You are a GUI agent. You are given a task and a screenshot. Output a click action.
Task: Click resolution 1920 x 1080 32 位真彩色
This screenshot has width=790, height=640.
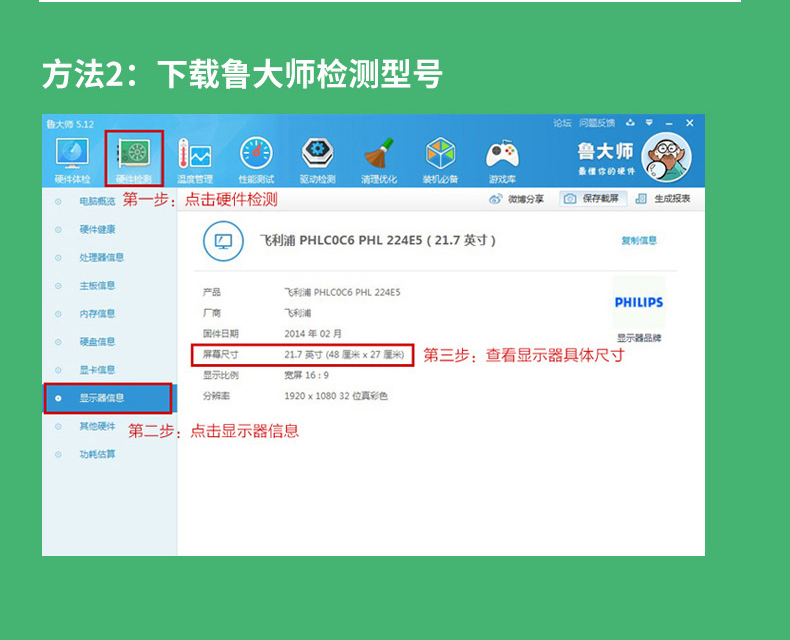336,396
